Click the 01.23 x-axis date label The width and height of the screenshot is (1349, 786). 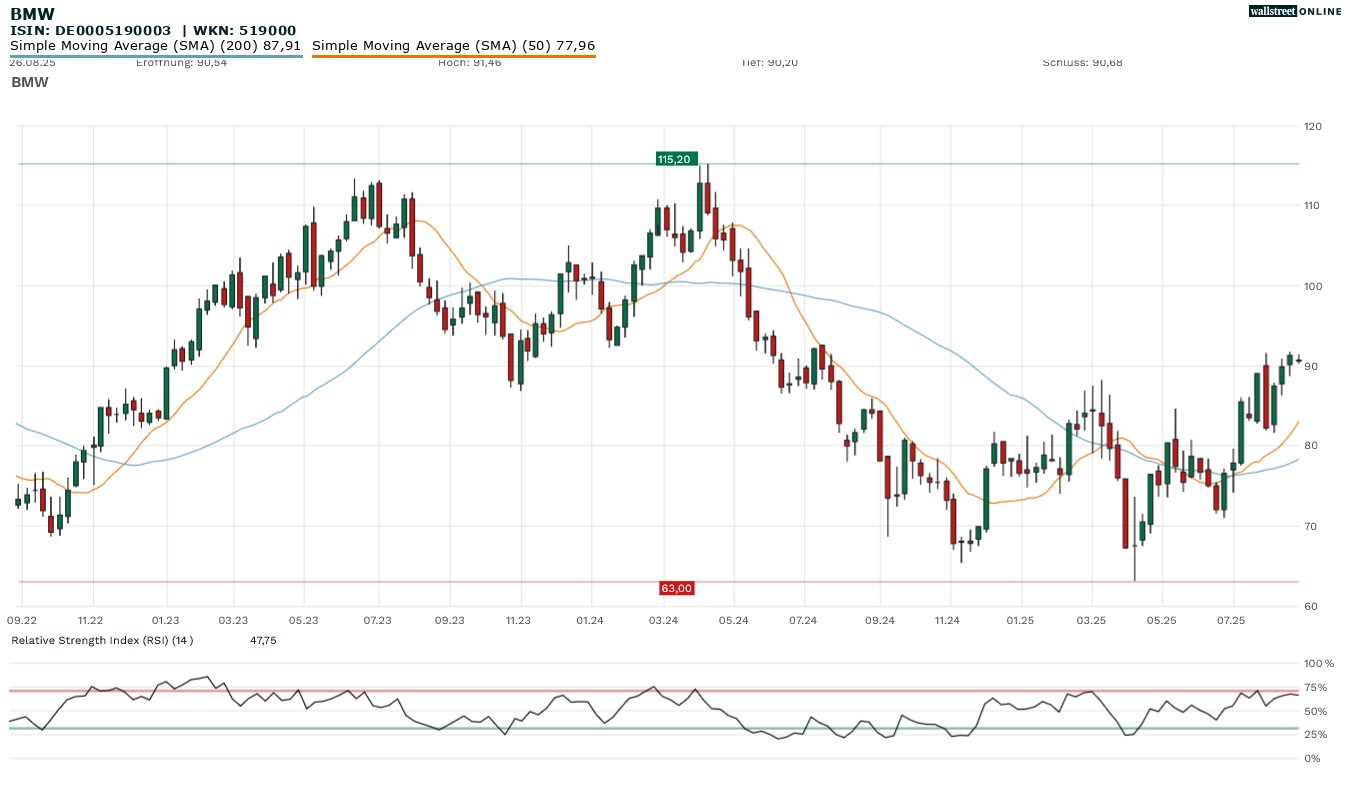pos(165,621)
